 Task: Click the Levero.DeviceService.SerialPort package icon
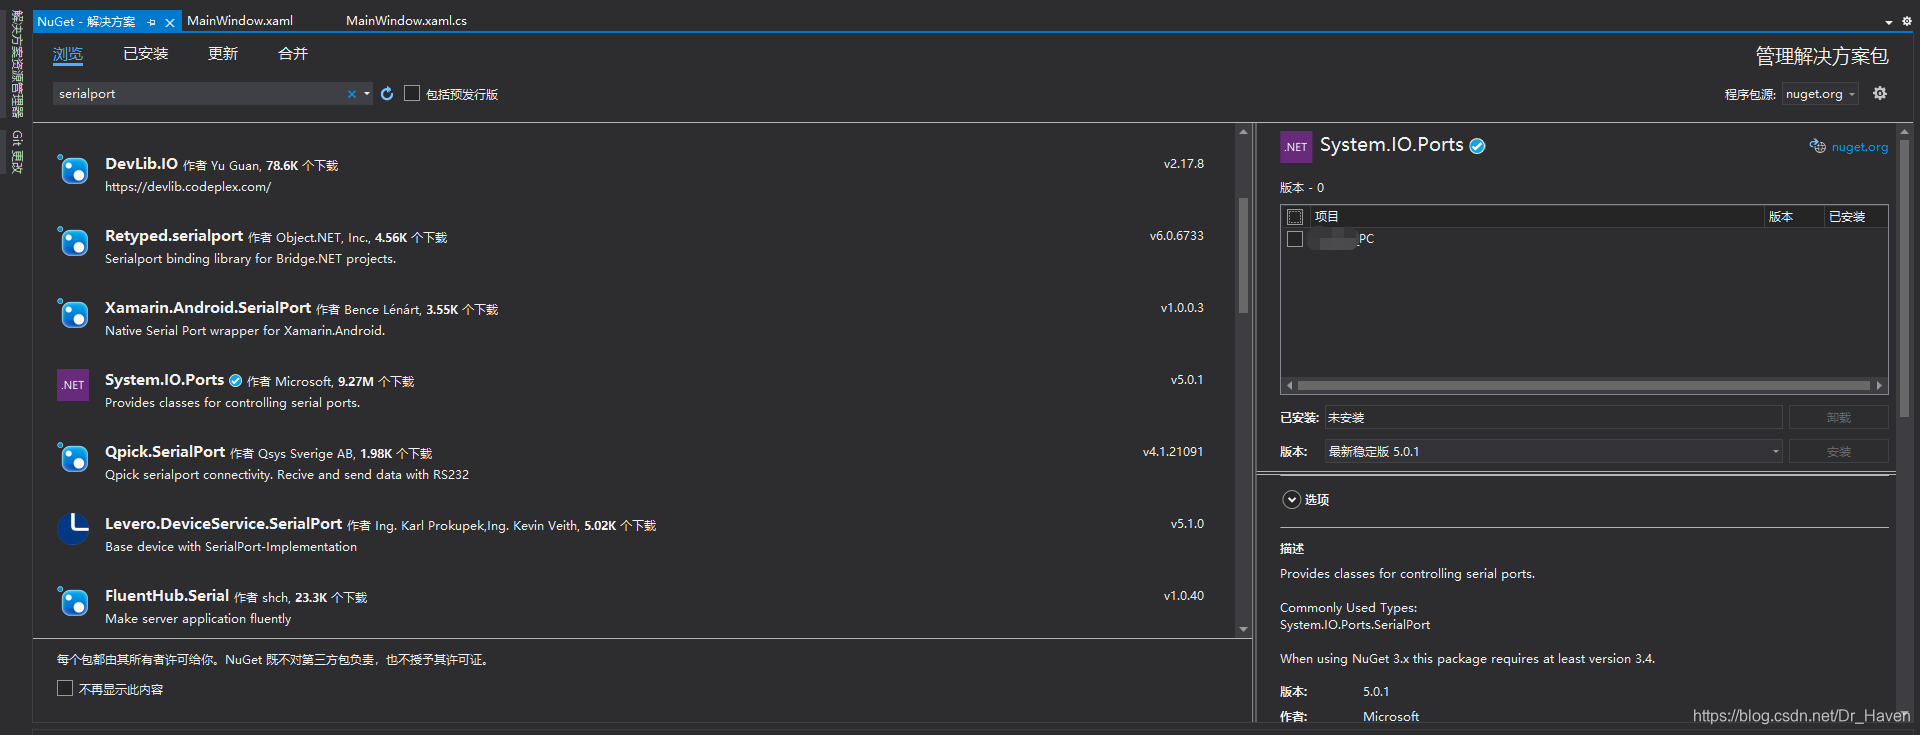click(73, 529)
